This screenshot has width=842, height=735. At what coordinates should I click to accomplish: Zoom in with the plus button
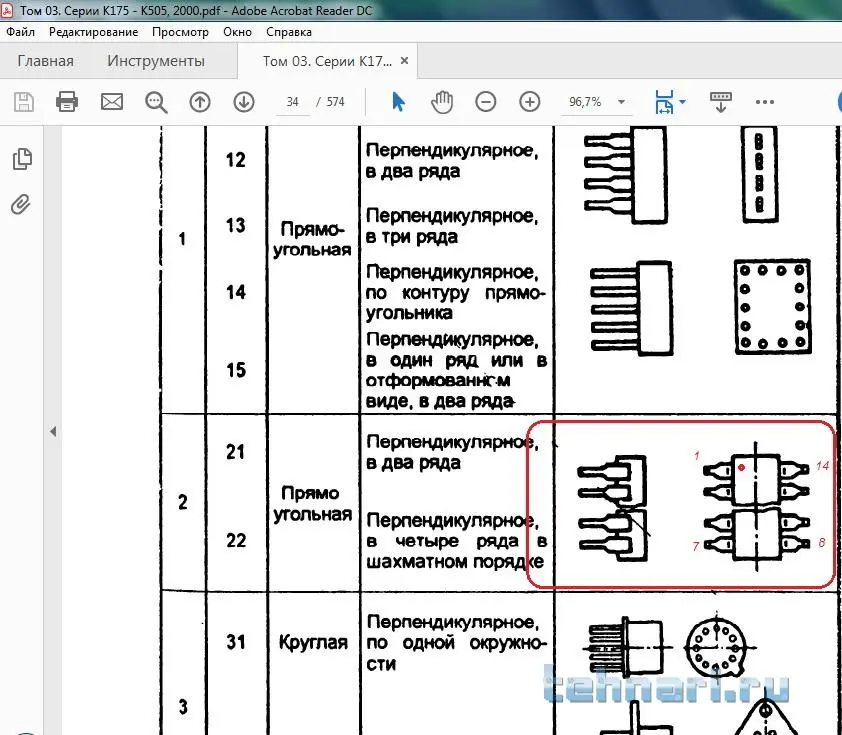click(529, 101)
